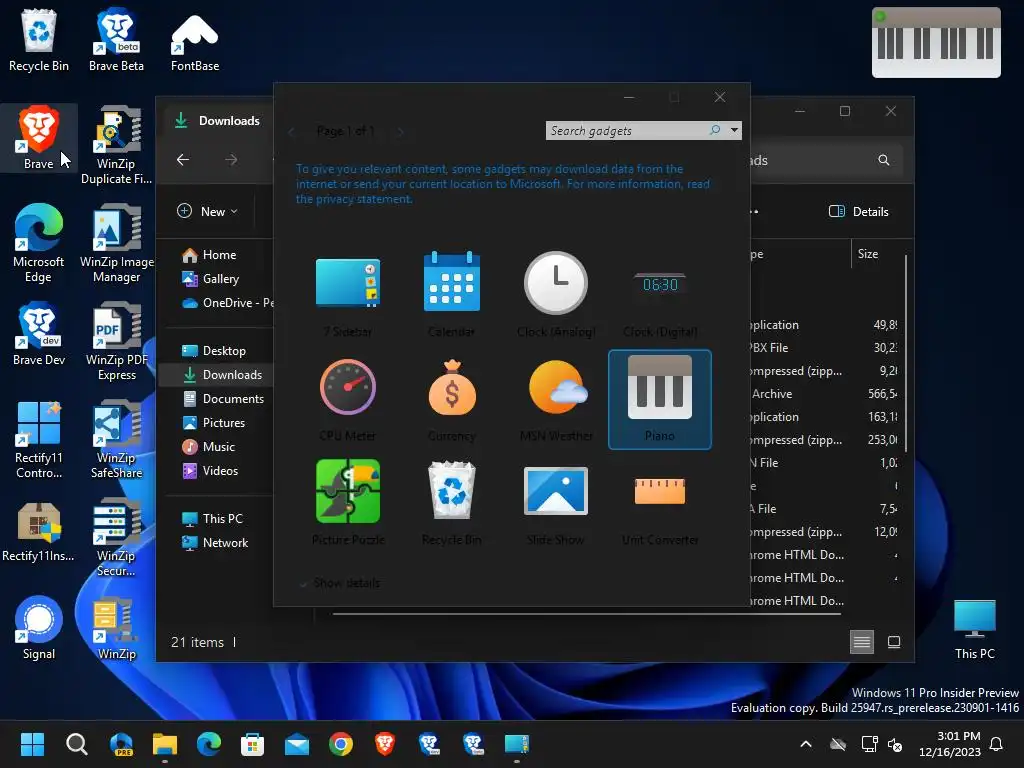1024x768 pixels.
Task: Expand Show details in gadget gallery
Action: (340, 583)
